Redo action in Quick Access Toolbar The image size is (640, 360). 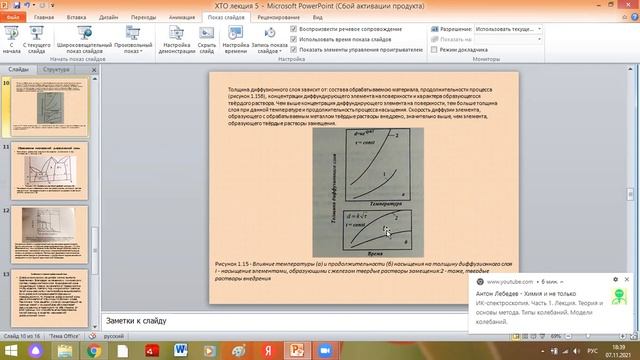[x=42, y=5]
